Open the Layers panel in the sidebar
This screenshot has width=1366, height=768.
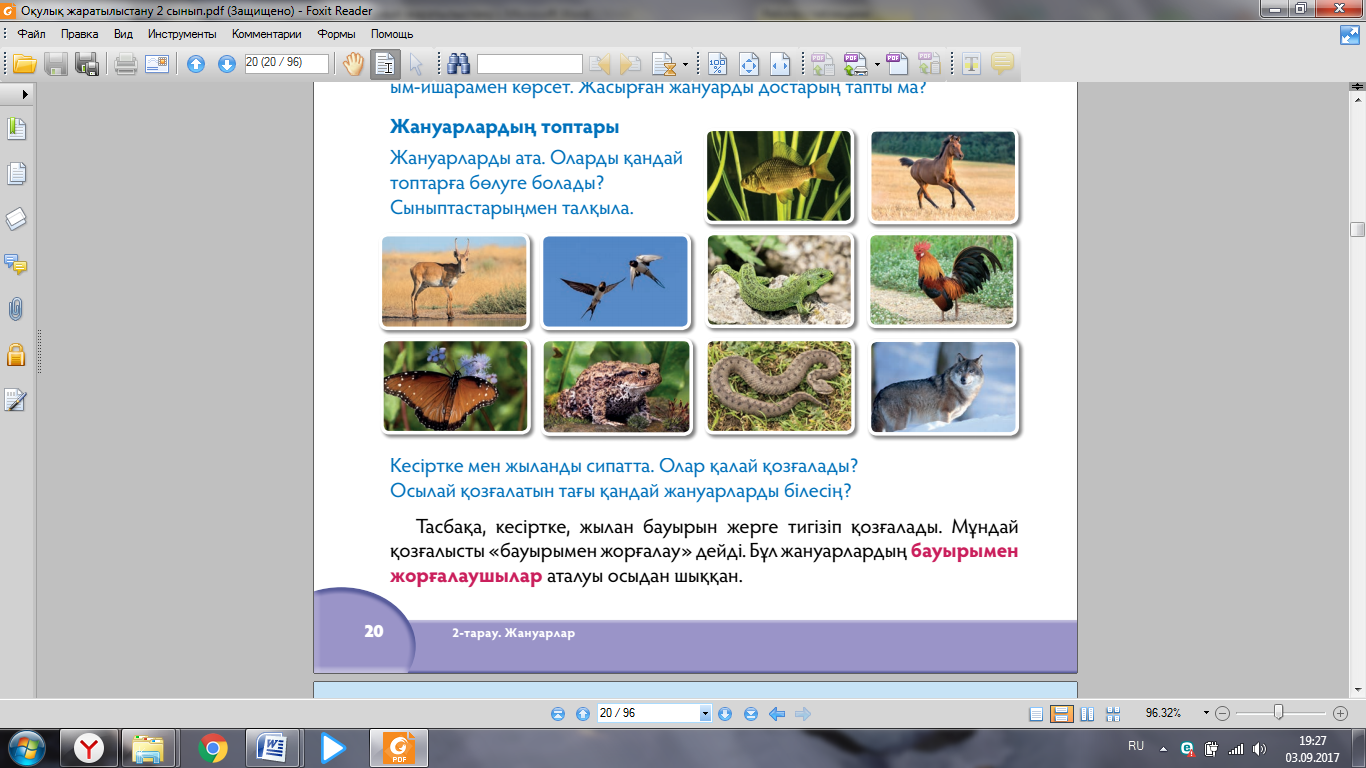pyautogui.click(x=16, y=219)
